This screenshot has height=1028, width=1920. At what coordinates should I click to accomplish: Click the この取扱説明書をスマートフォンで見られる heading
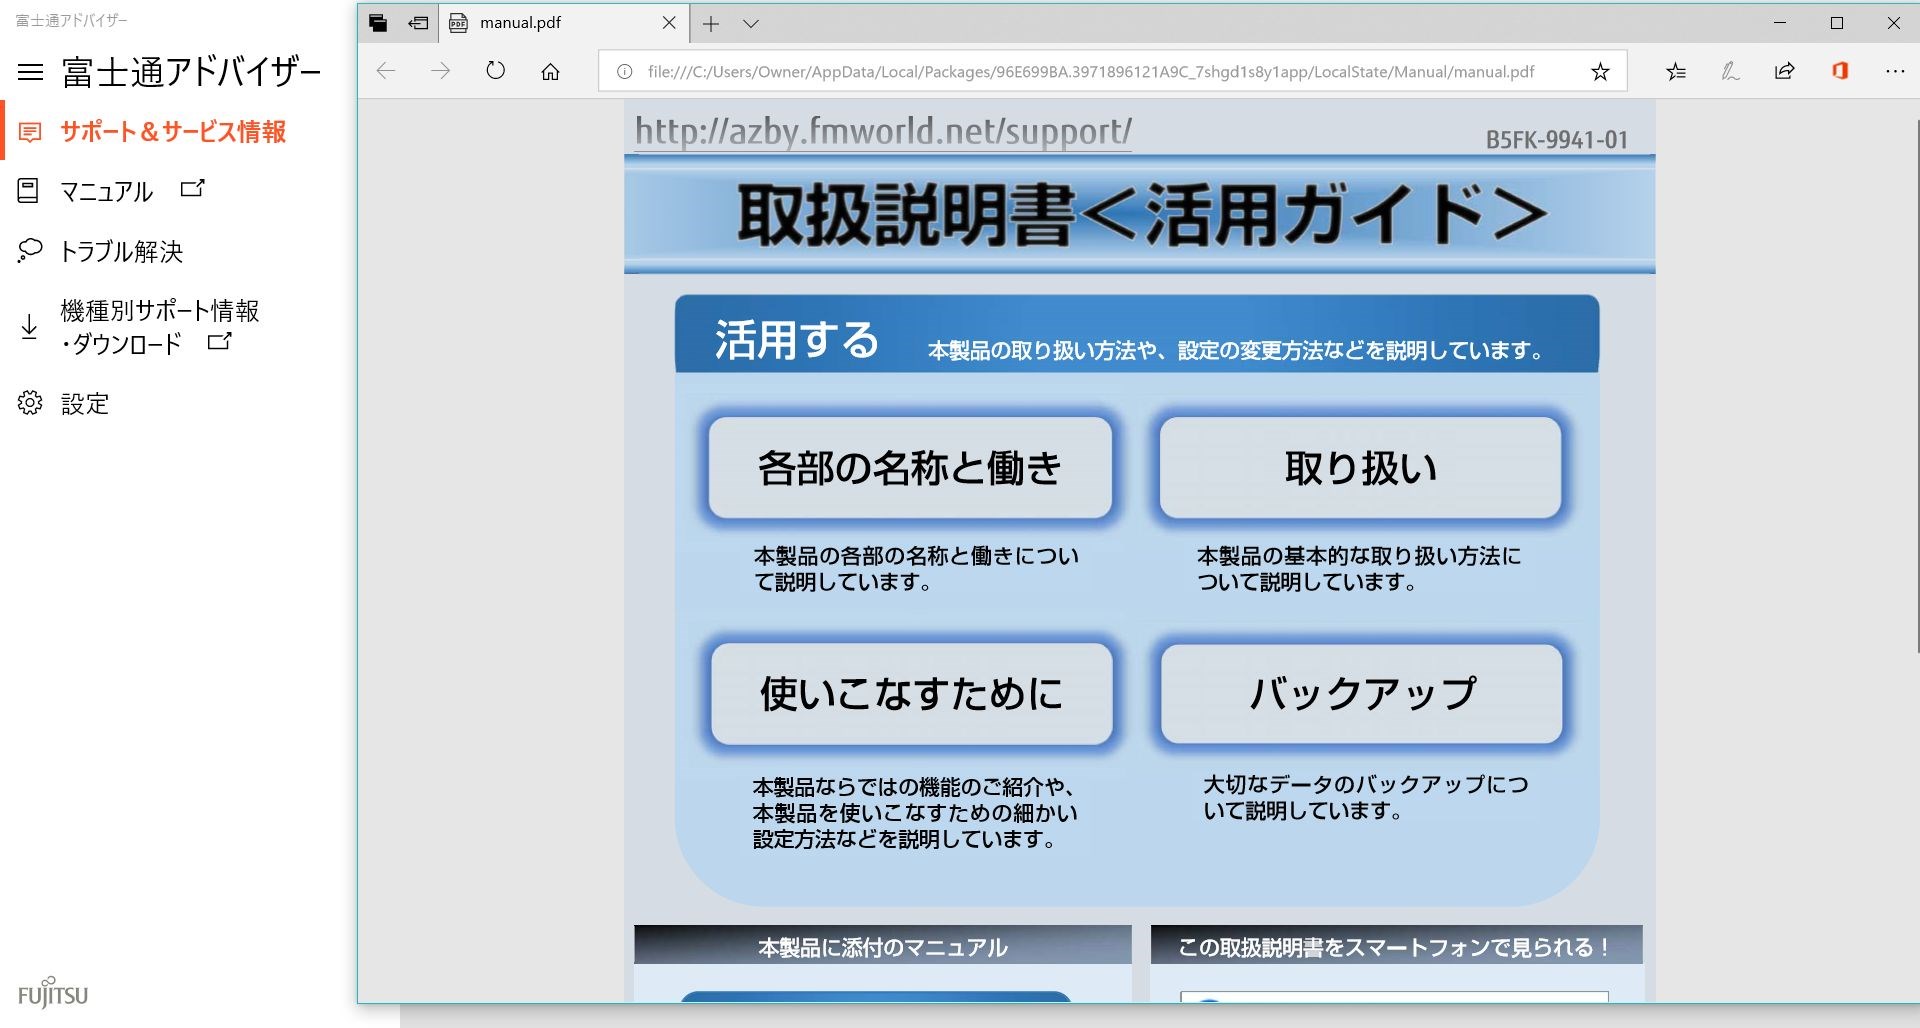point(1396,946)
